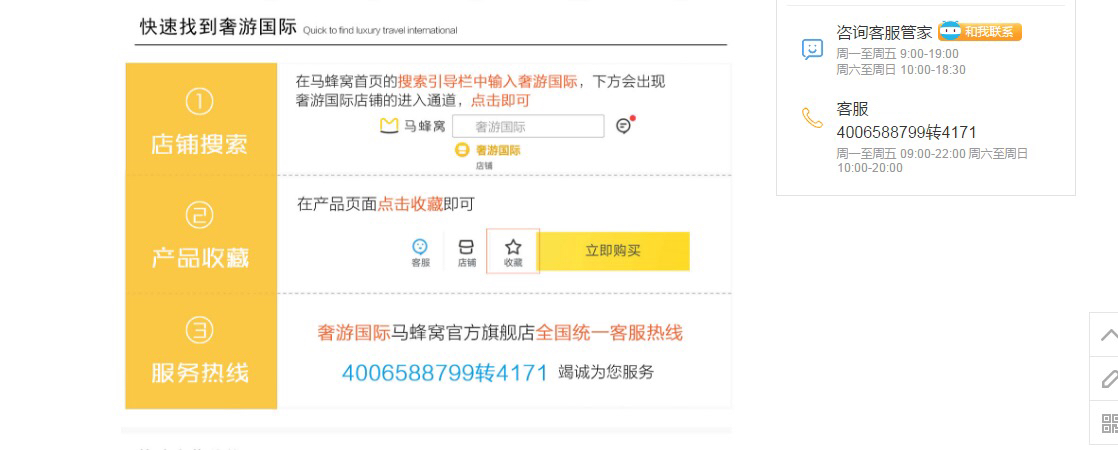Image resolution: width=1118 pixels, height=450 pixels.
Task: Click the sidebar phone number 4006588799转4171
Action: [906, 133]
